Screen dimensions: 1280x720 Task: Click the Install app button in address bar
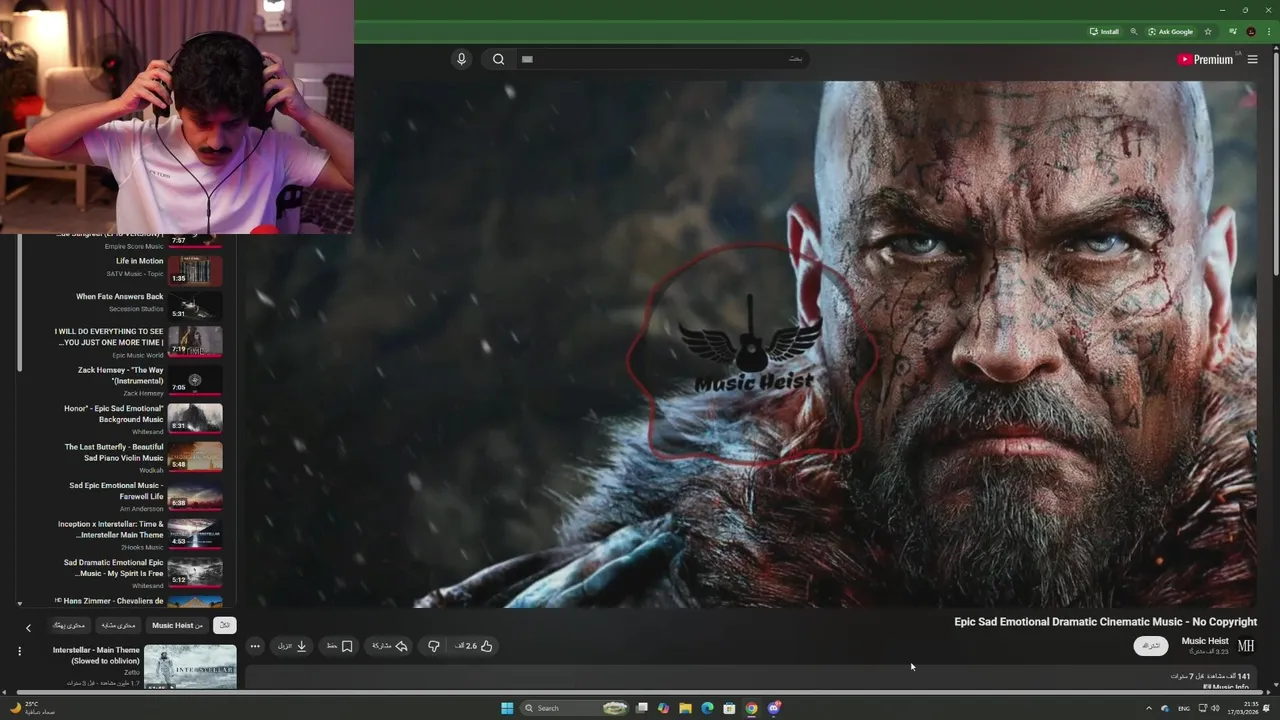[1104, 32]
